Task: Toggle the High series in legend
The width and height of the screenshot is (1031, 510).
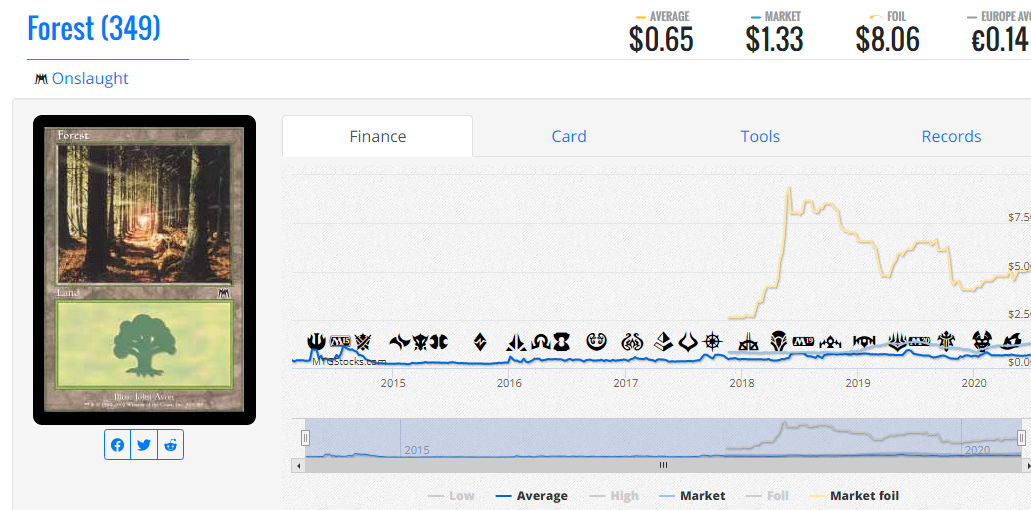Action: tap(615, 496)
